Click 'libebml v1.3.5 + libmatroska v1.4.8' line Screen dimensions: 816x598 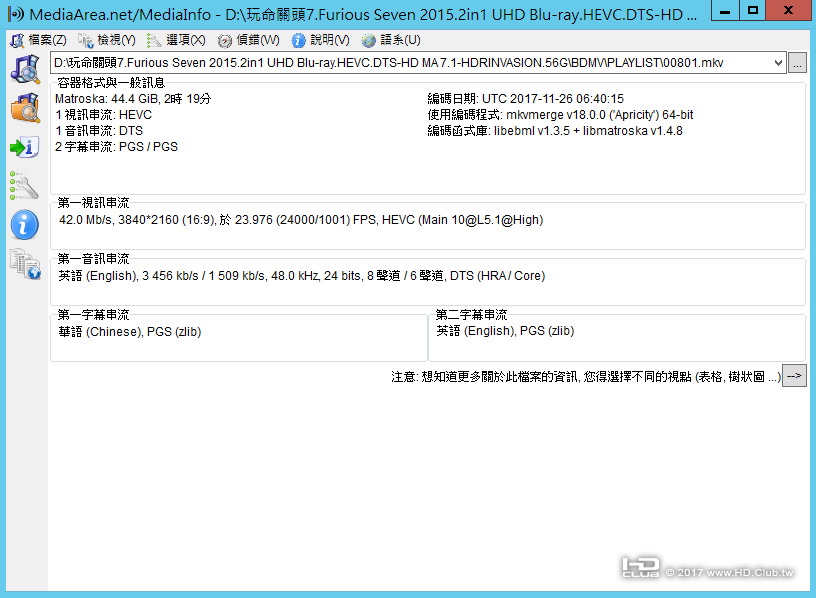point(555,131)
